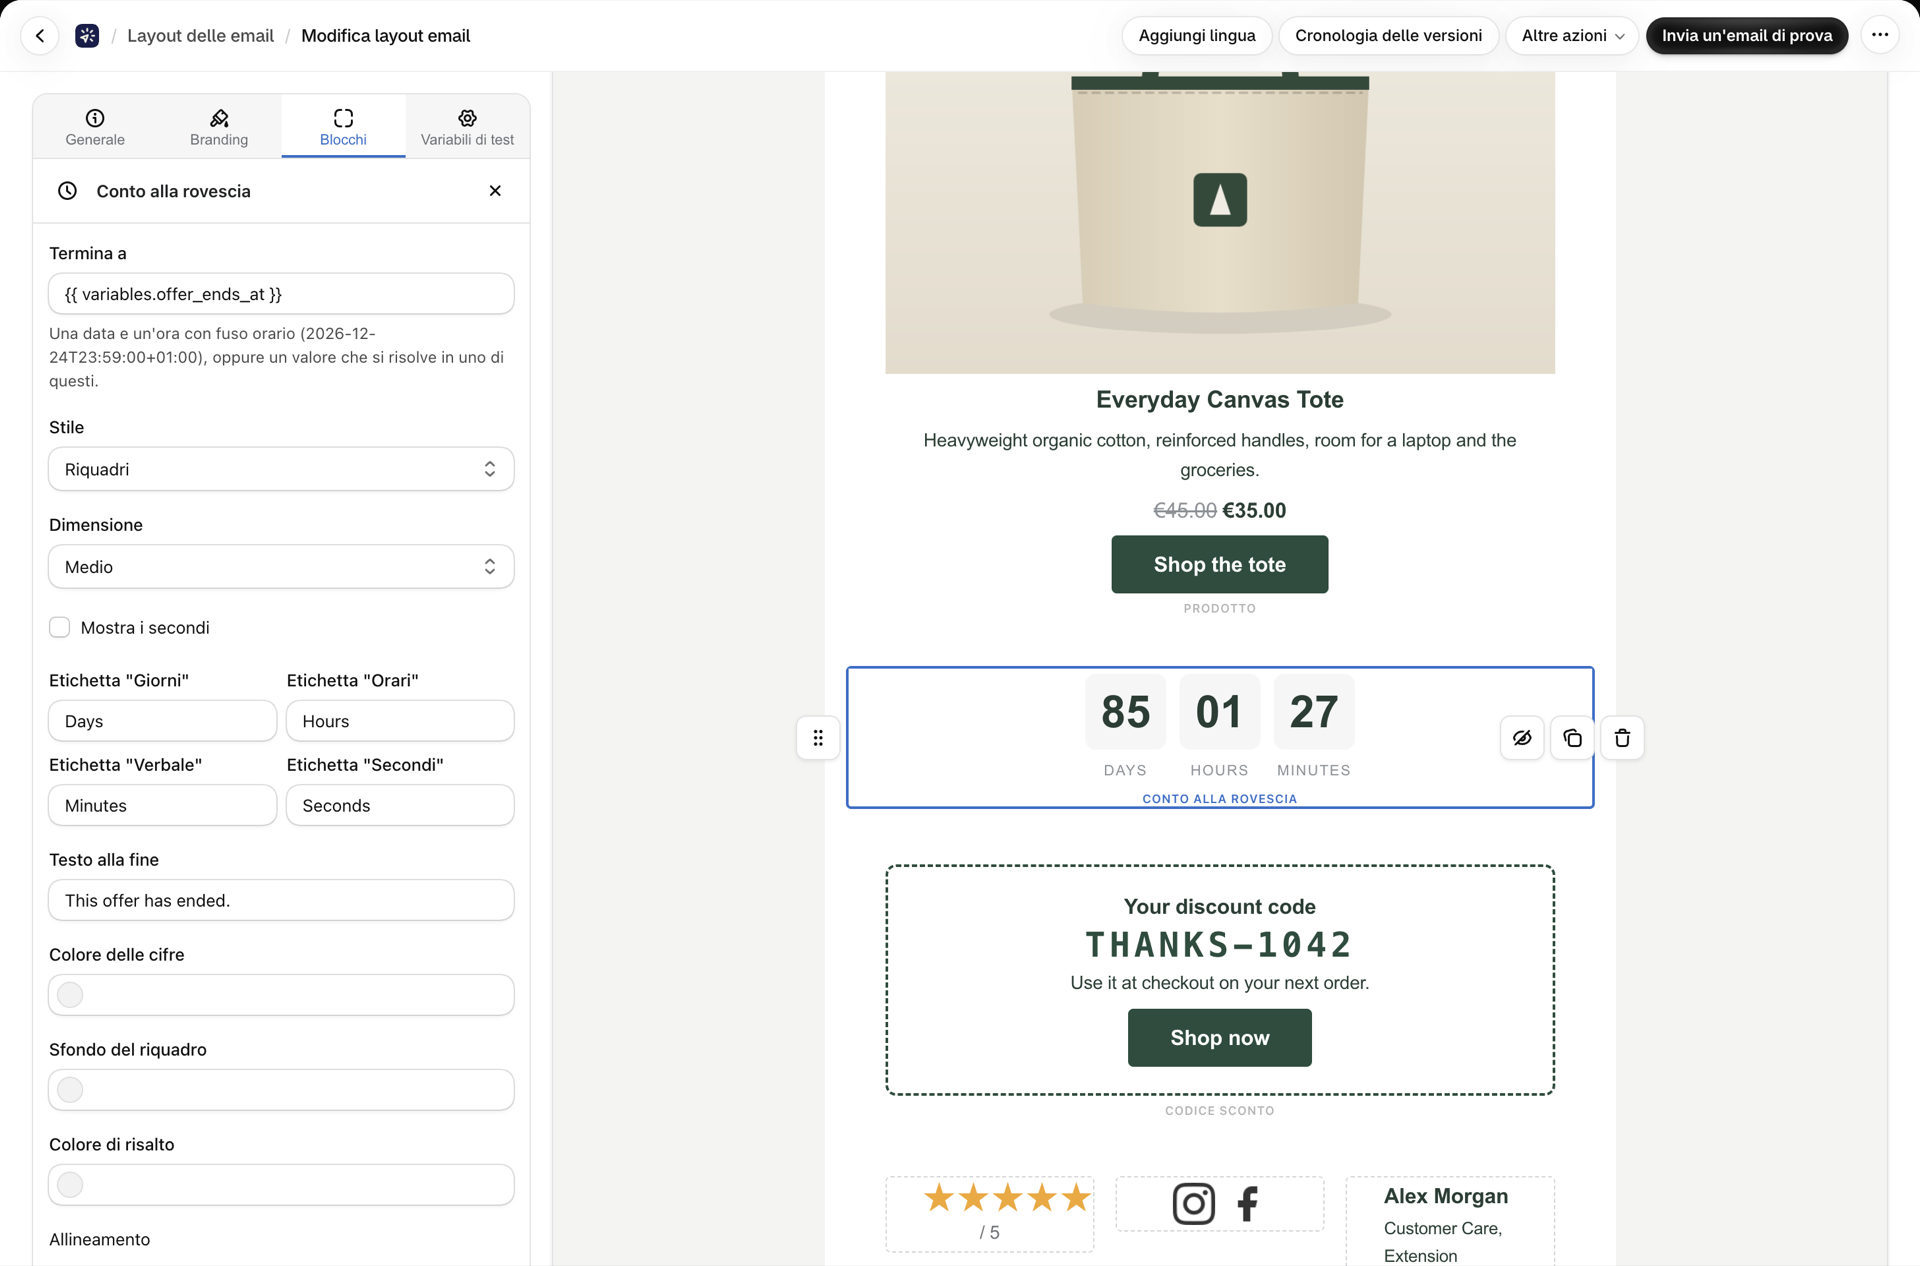Open the Dimensione dropdown showing Medio
Image resolution: width=1920 pixels, height=1266 pixels.
tap(281, 567)
